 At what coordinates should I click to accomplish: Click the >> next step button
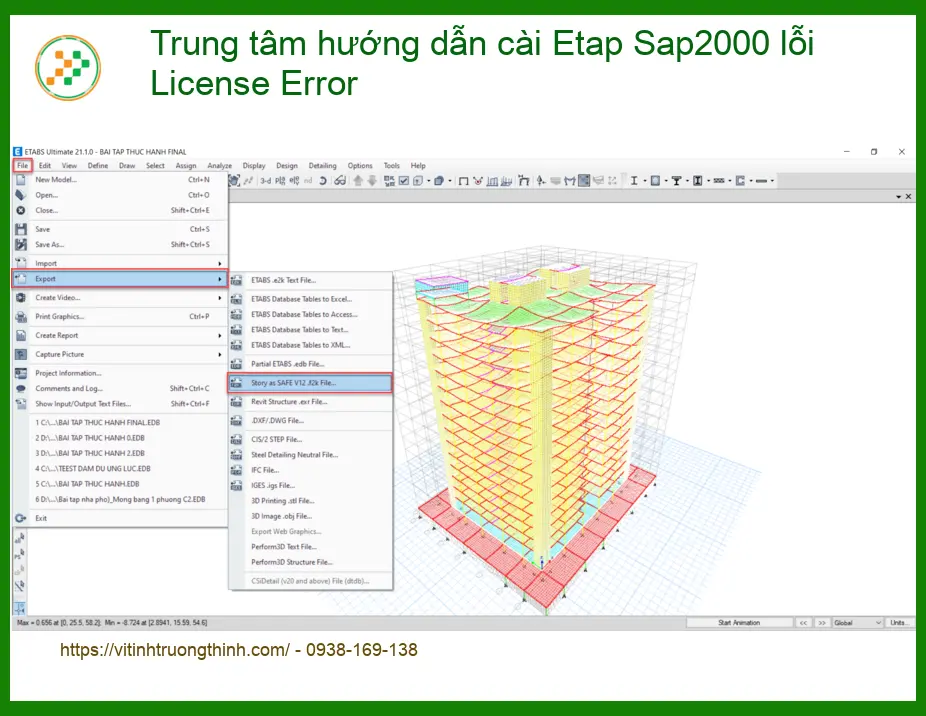tap(821, 623)
